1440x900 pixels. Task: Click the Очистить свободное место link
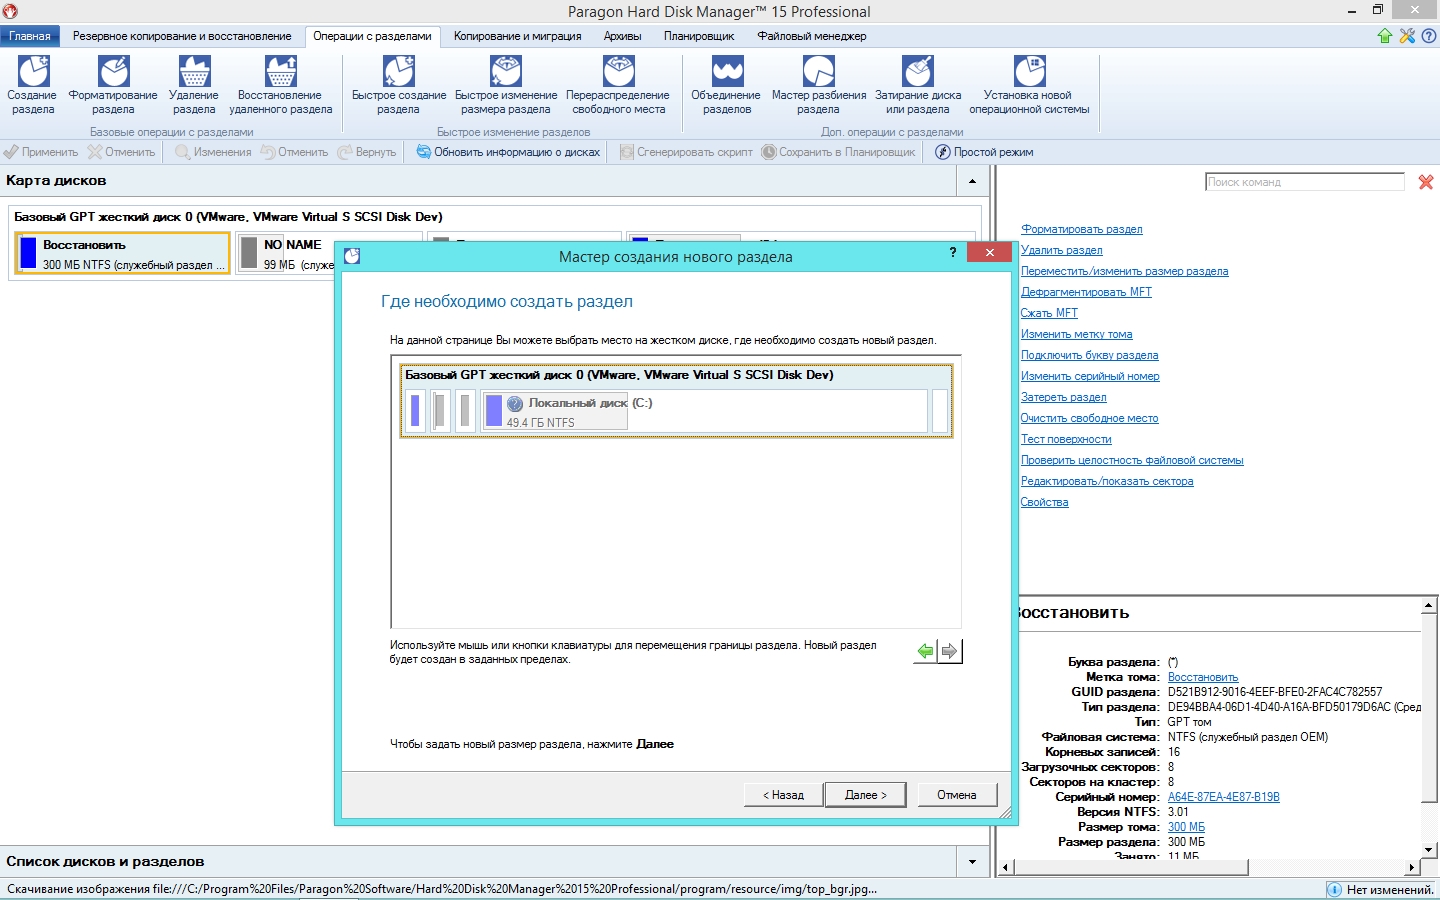tap(1089, 418)
